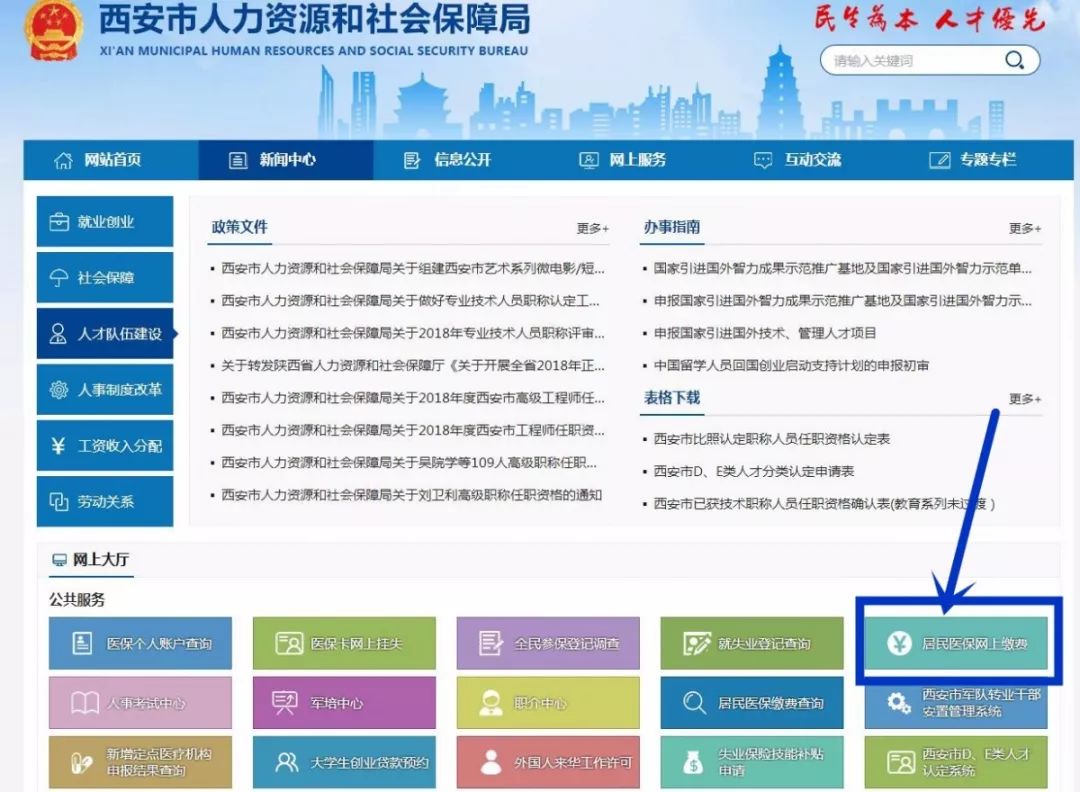
Task: Open the 职介中心 service tile
Action: [548, 702]
